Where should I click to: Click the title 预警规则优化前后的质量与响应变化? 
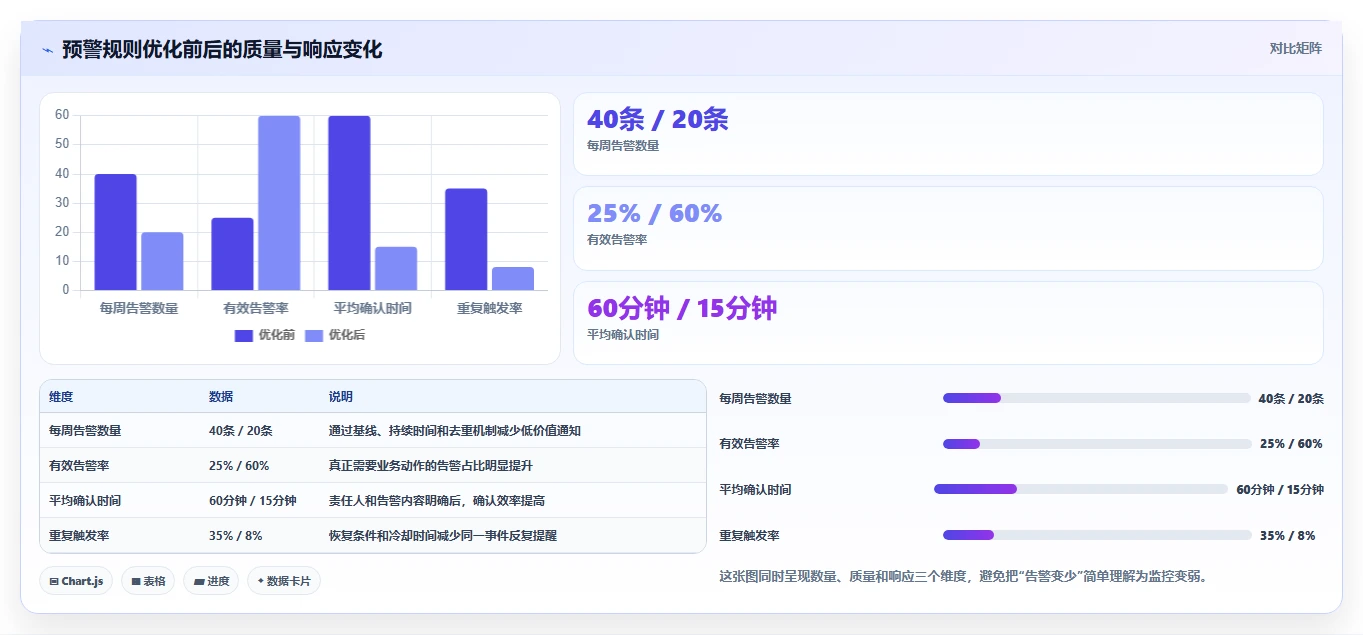click(x=222, y=50)
